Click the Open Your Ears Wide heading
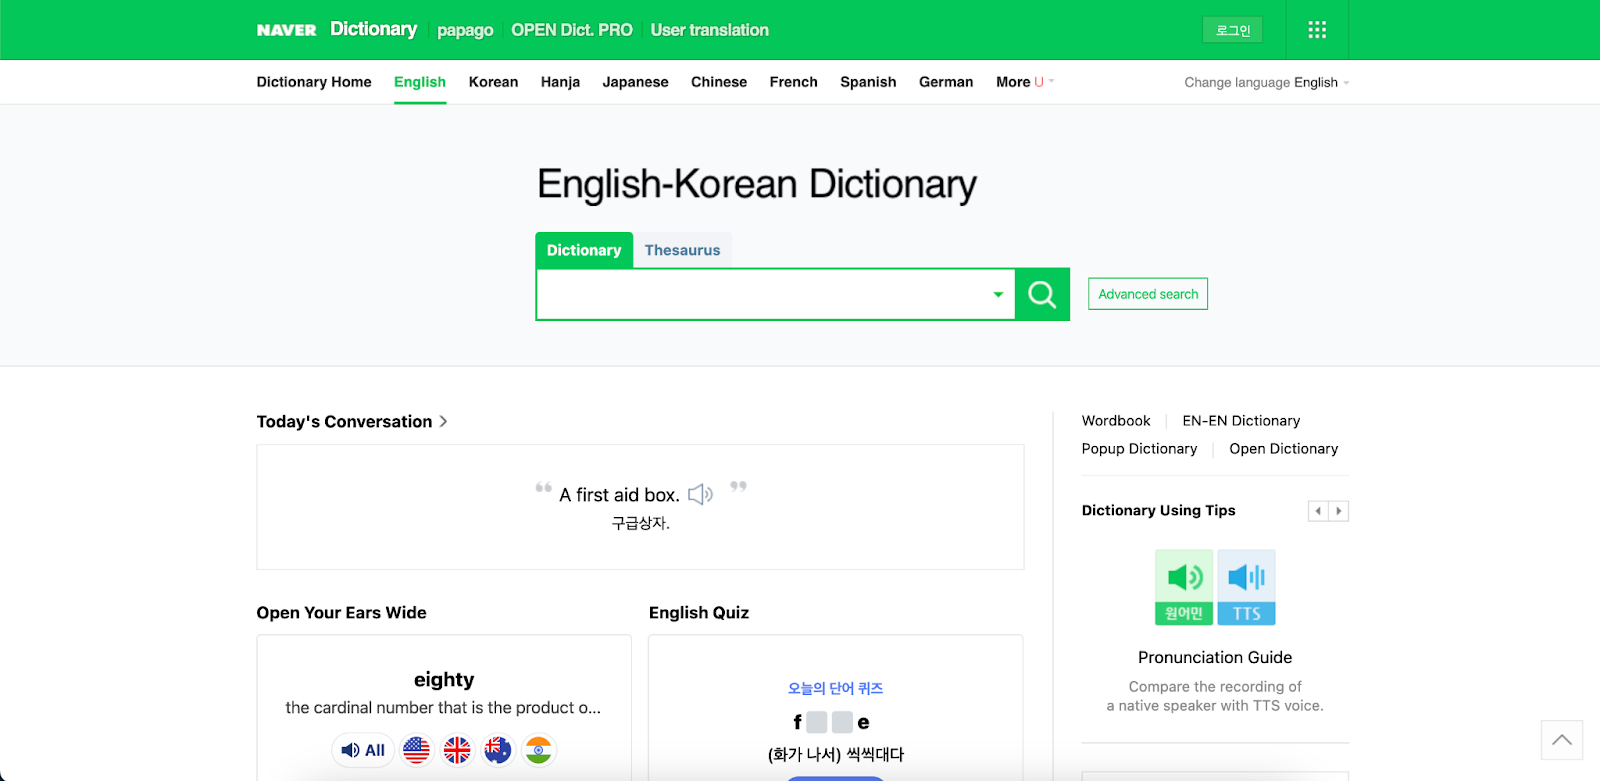This screenshot has width=1600, height=781. pos(341,613)
